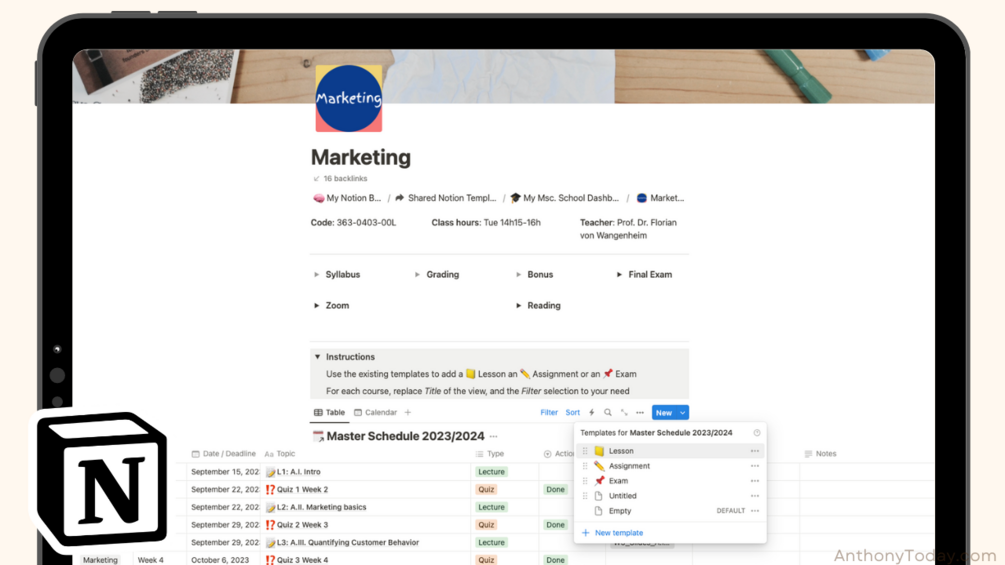Expand the Grading toggle
Viewport: 1005px width, 565px height.
(417, 274)
